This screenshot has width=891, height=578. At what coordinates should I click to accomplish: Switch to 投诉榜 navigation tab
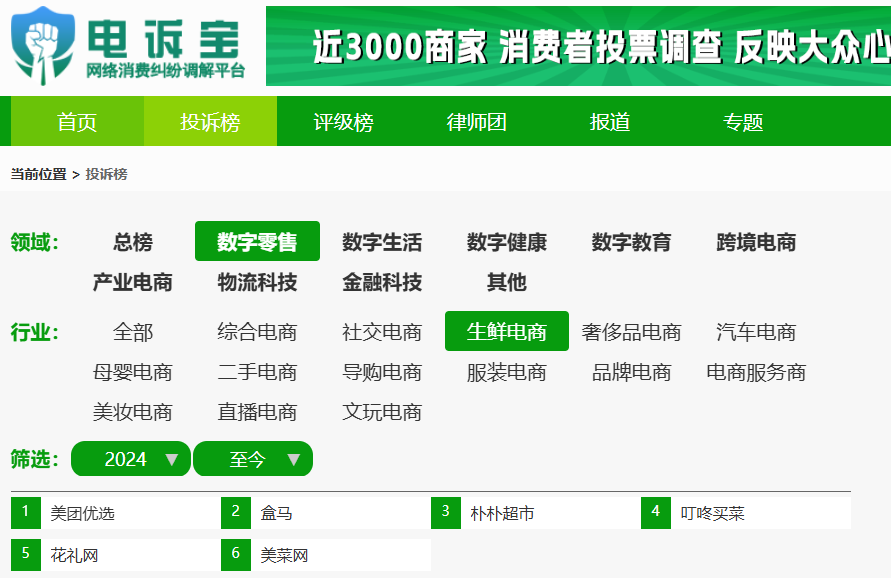click(210, 121)
